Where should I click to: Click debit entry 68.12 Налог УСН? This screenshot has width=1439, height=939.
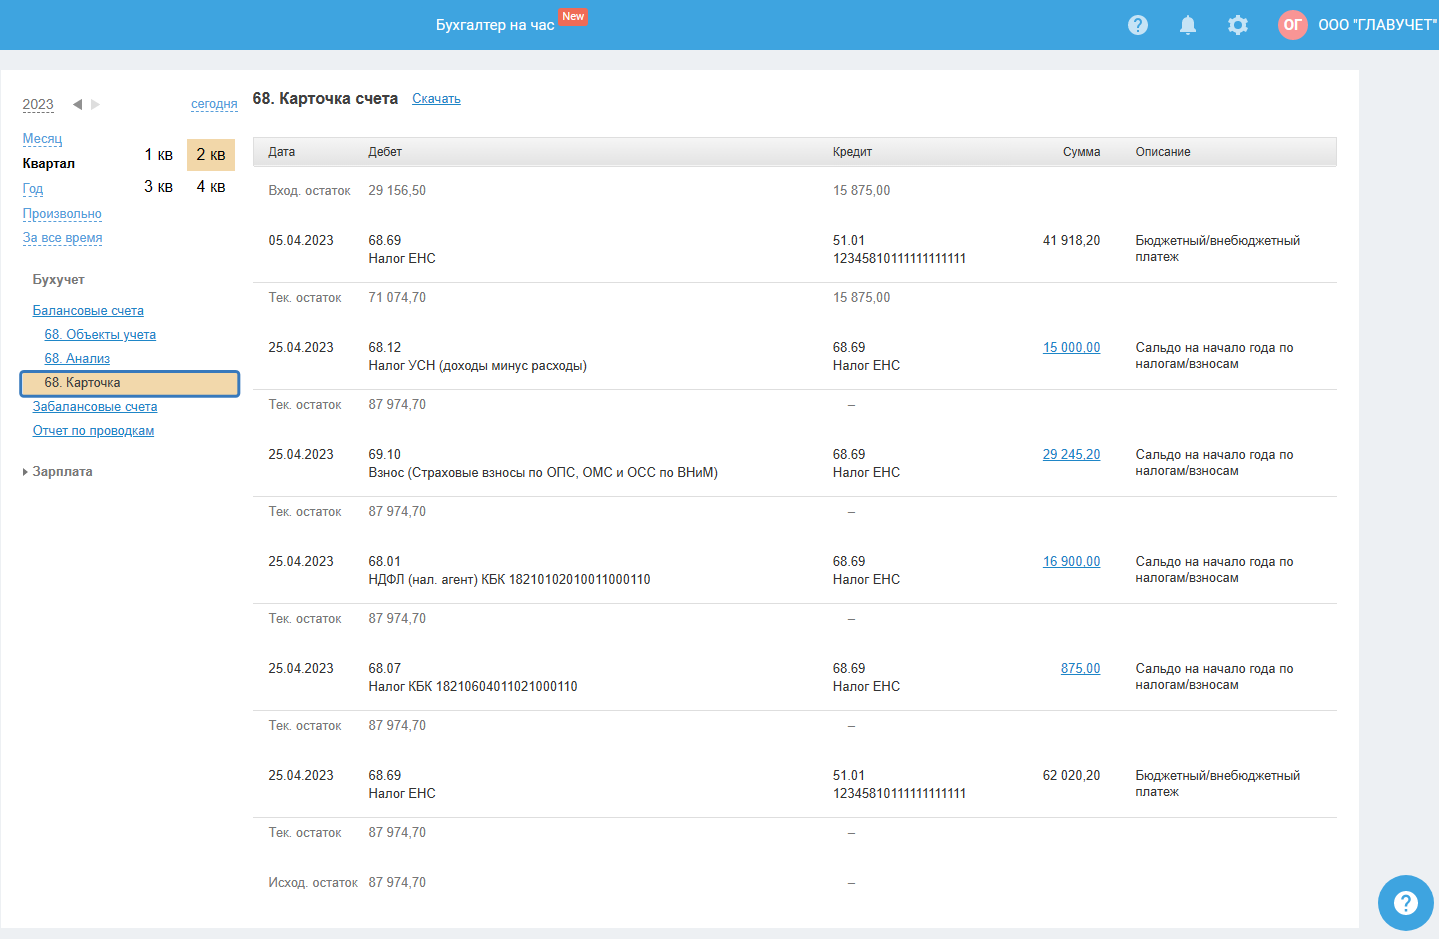477,357
